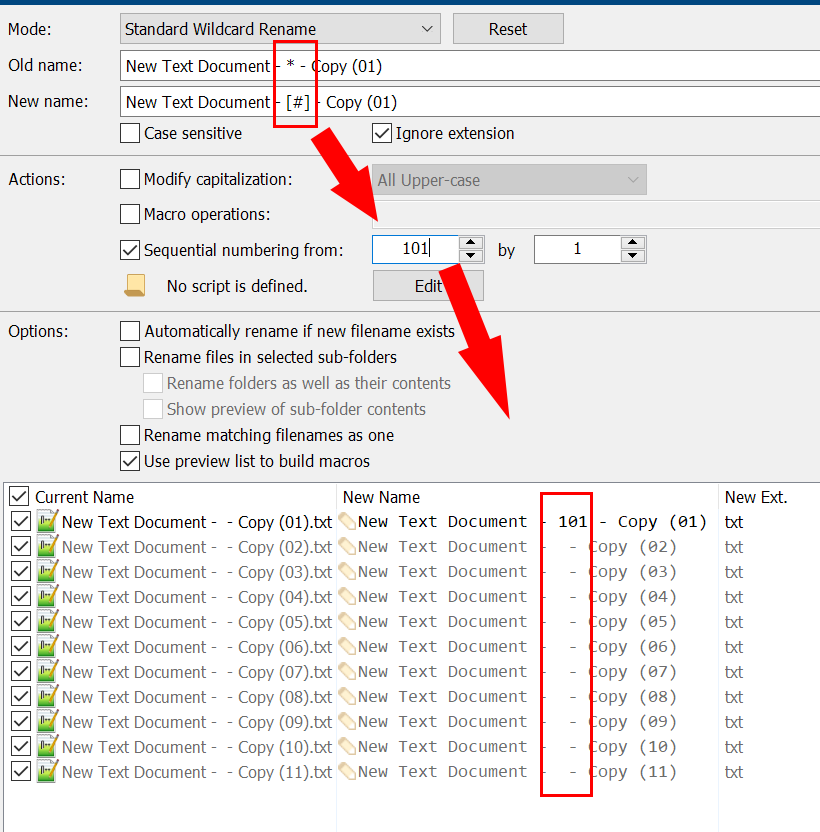The width and height of the screenshot is (820, 832).
Task: Click the New Ext. column header
Action: tap(756, 497)
